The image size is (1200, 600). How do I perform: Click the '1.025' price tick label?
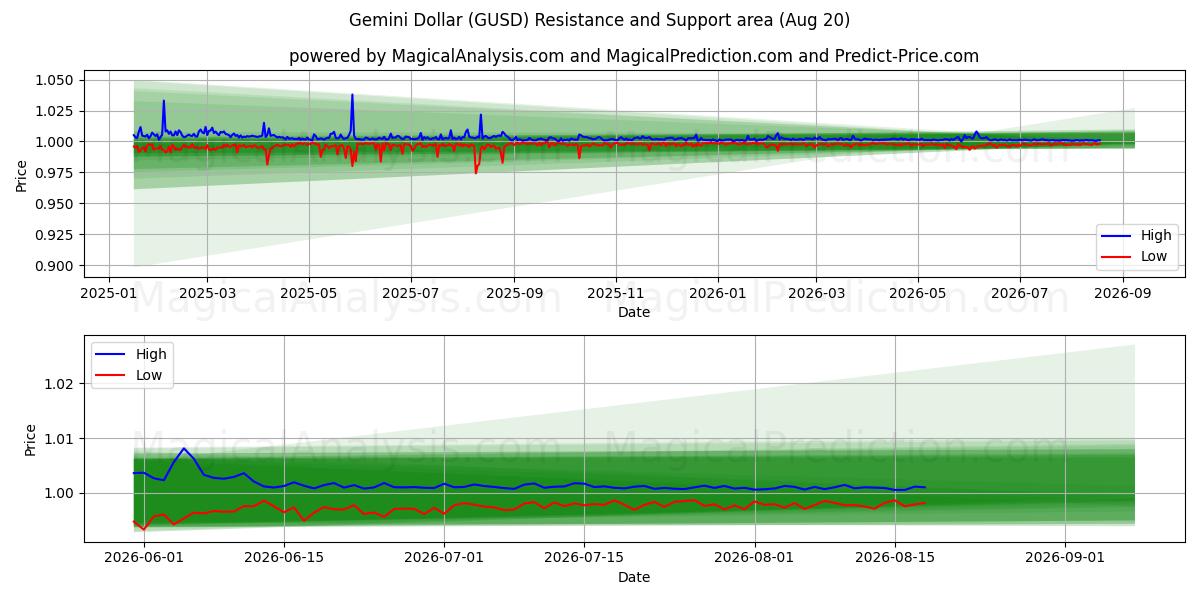(x=56, y=111)
